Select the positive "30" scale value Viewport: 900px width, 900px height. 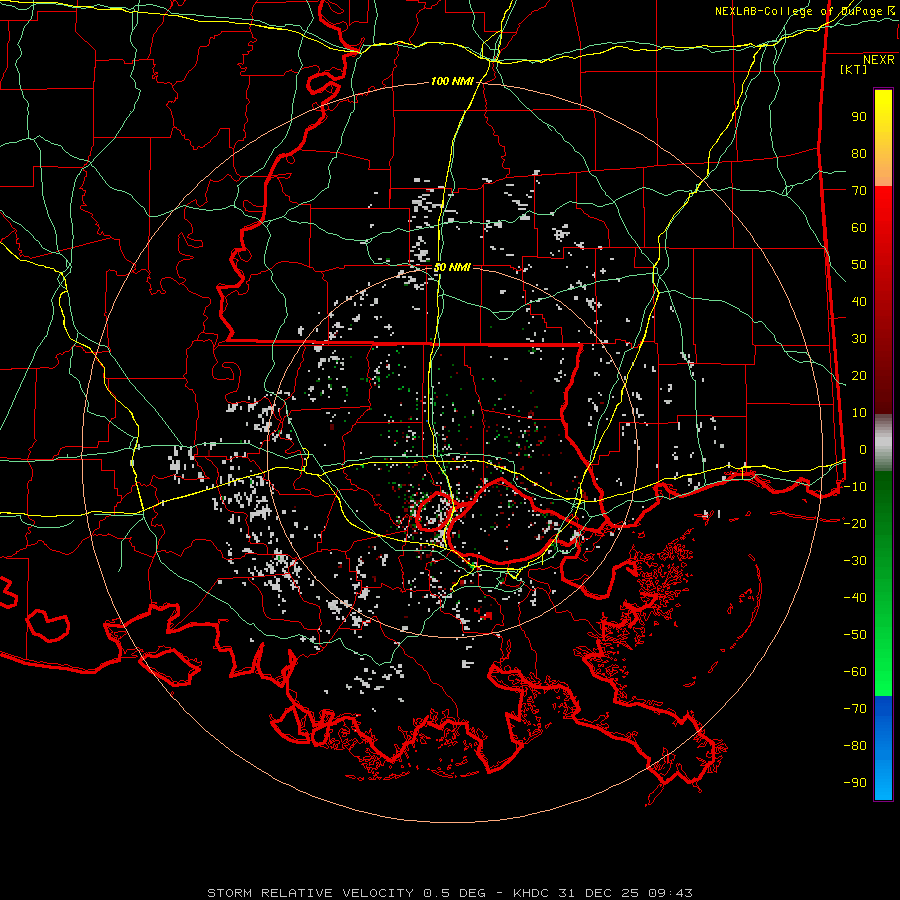tap(859, 339)
